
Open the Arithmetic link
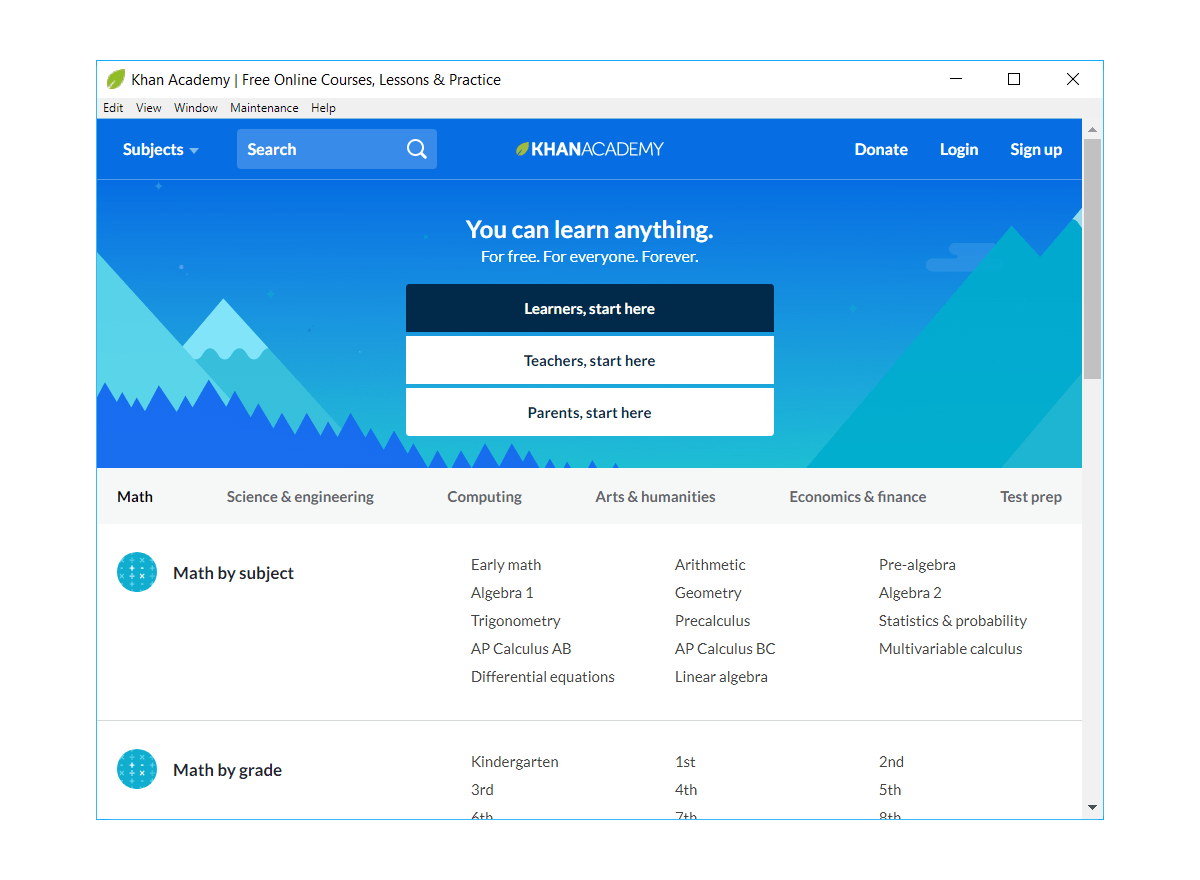(710, 565)
